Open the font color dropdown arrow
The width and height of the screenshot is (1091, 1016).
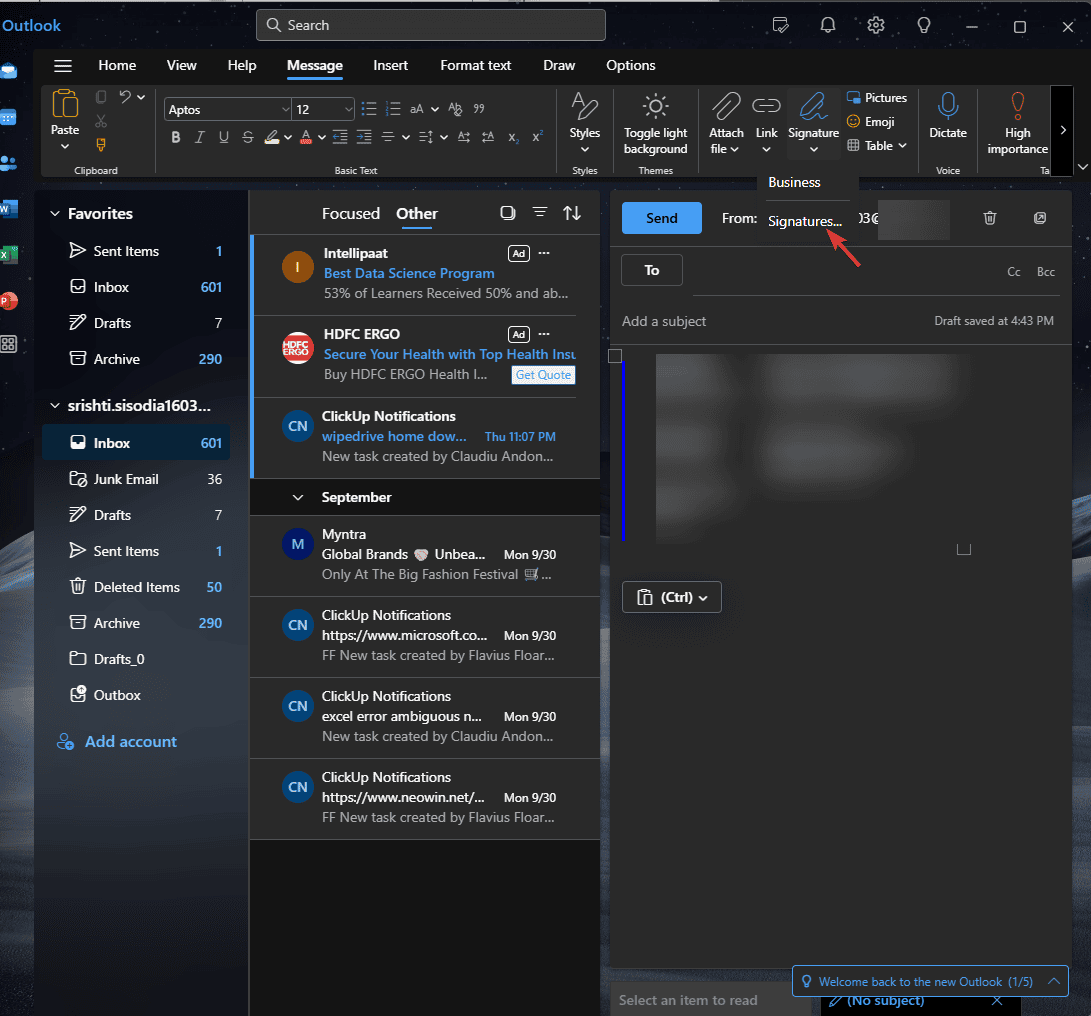pos(321,138)
